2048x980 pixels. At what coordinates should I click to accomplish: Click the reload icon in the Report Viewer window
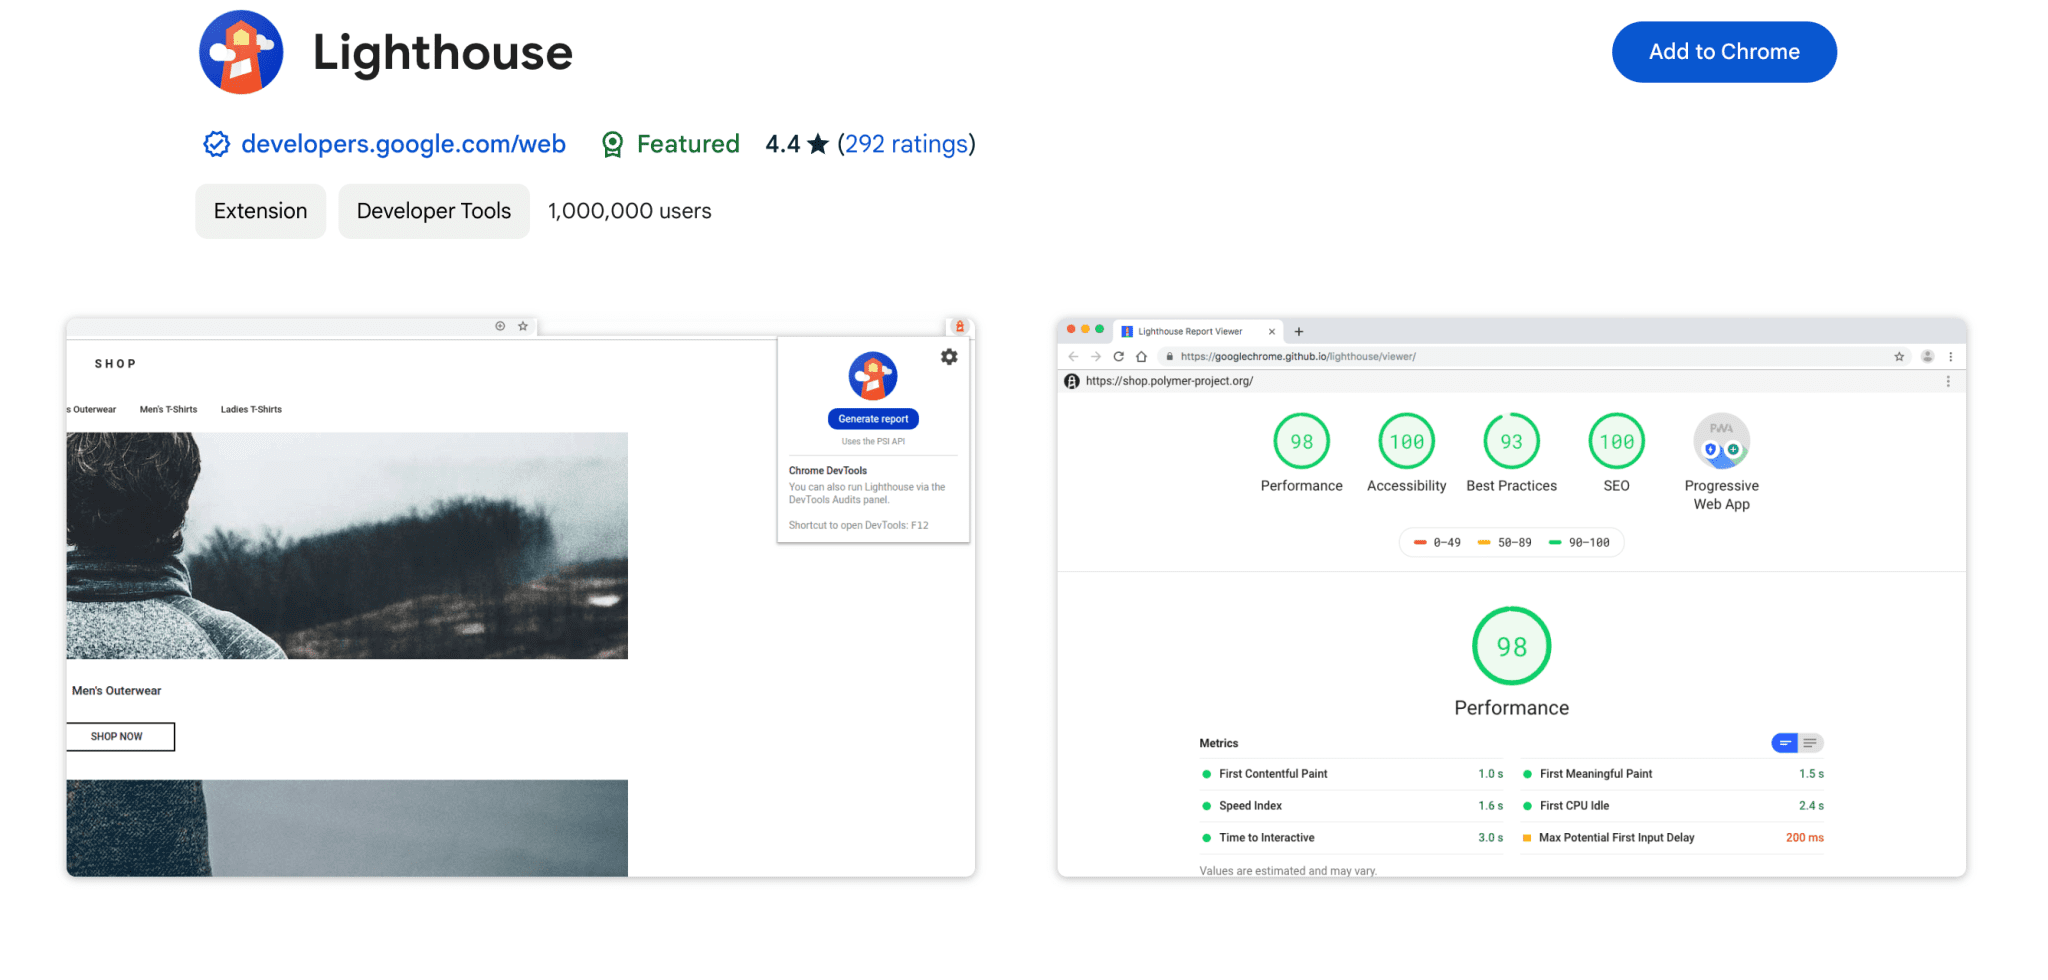pos(1118,356)
